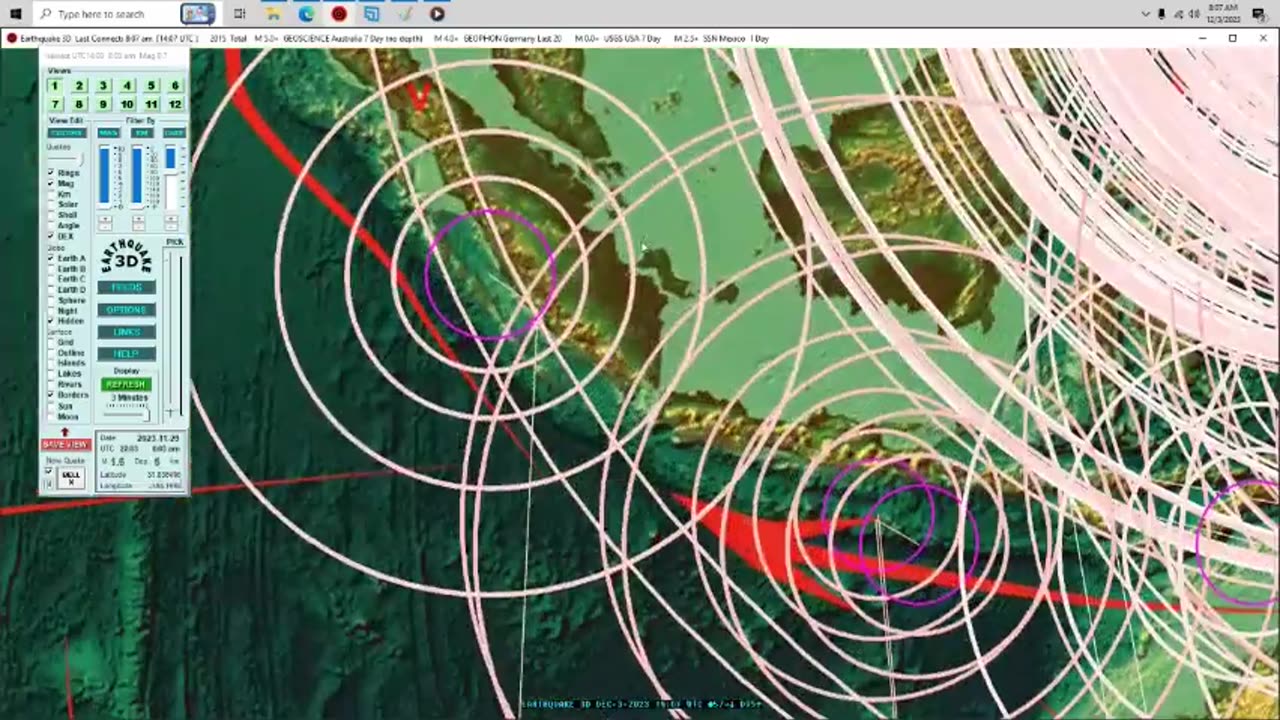Click the magenta quake circle over Sumatra
The width and height of the screenshot is (1280, 720).
491,275
